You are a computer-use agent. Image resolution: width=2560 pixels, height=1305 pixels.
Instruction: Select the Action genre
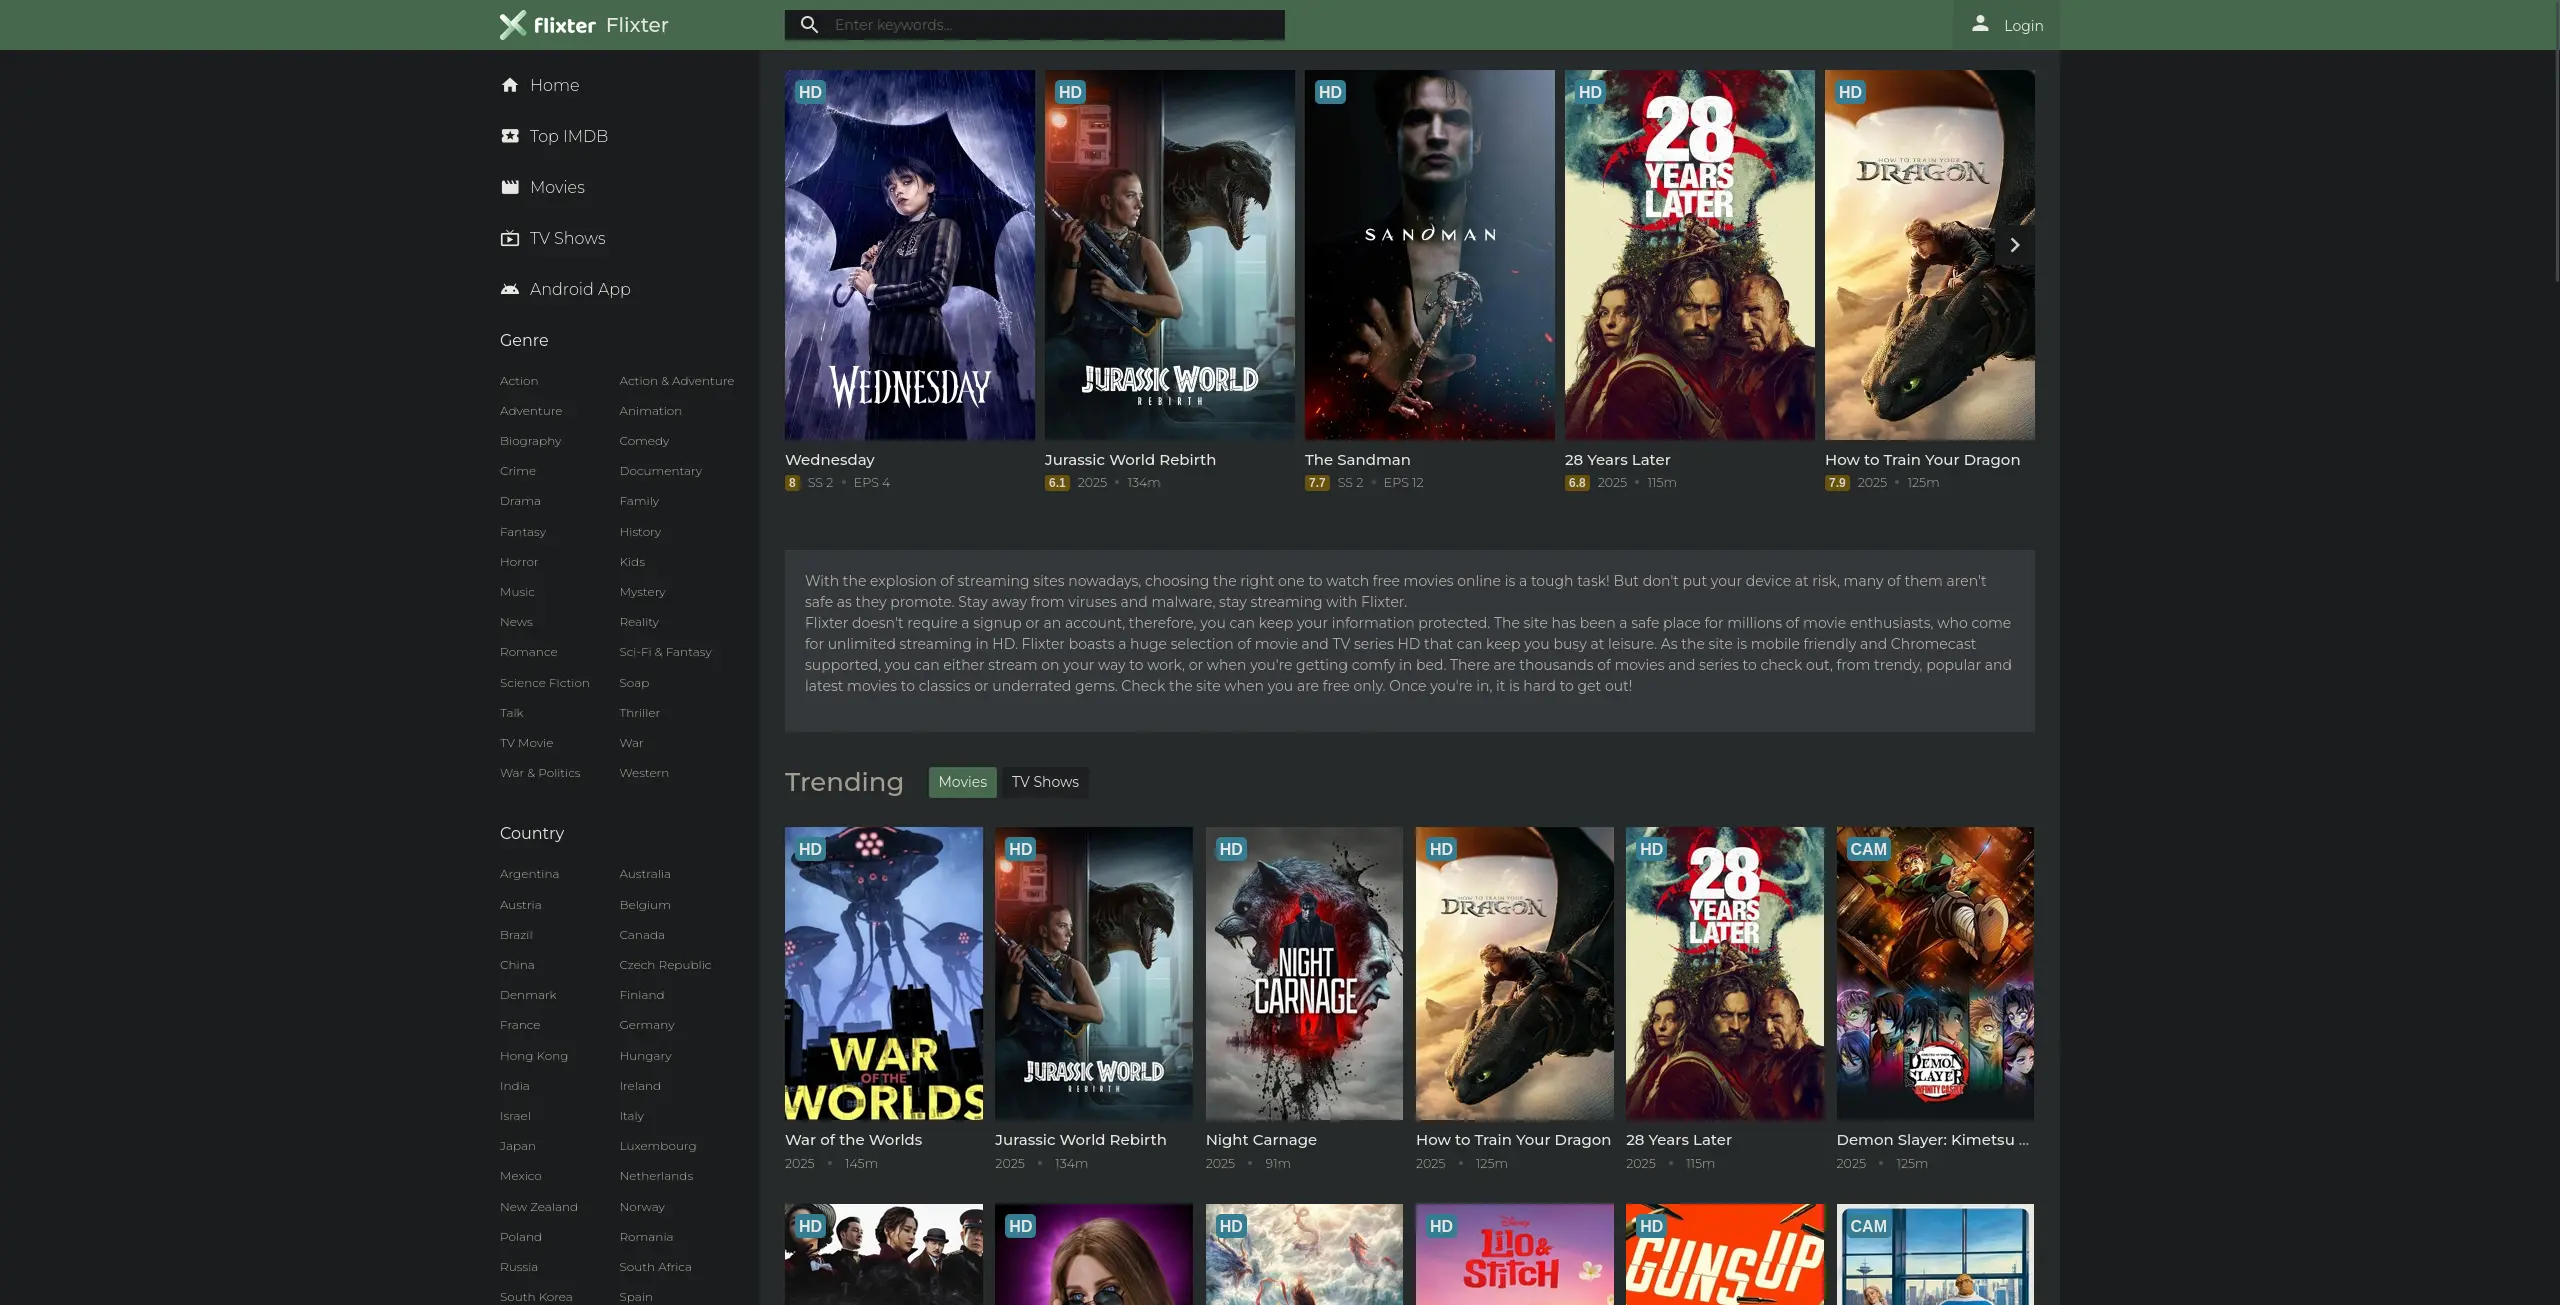pyautogui.click(x=519, y=381)
